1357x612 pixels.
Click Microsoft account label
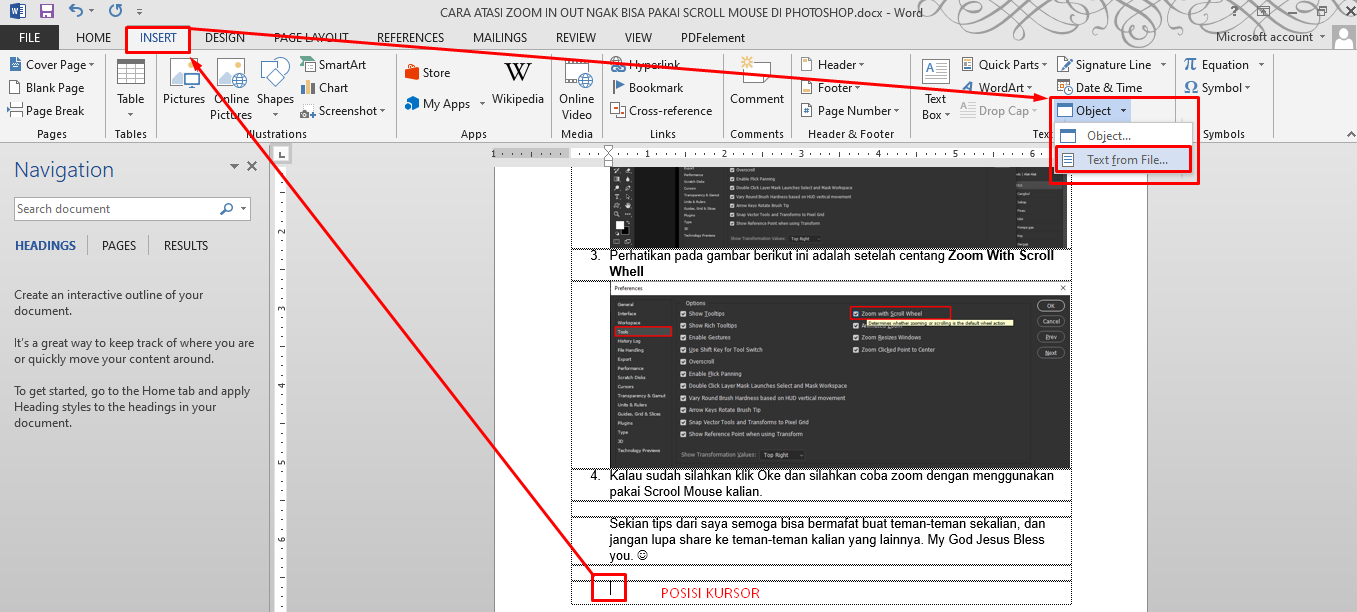point(1264,37)
